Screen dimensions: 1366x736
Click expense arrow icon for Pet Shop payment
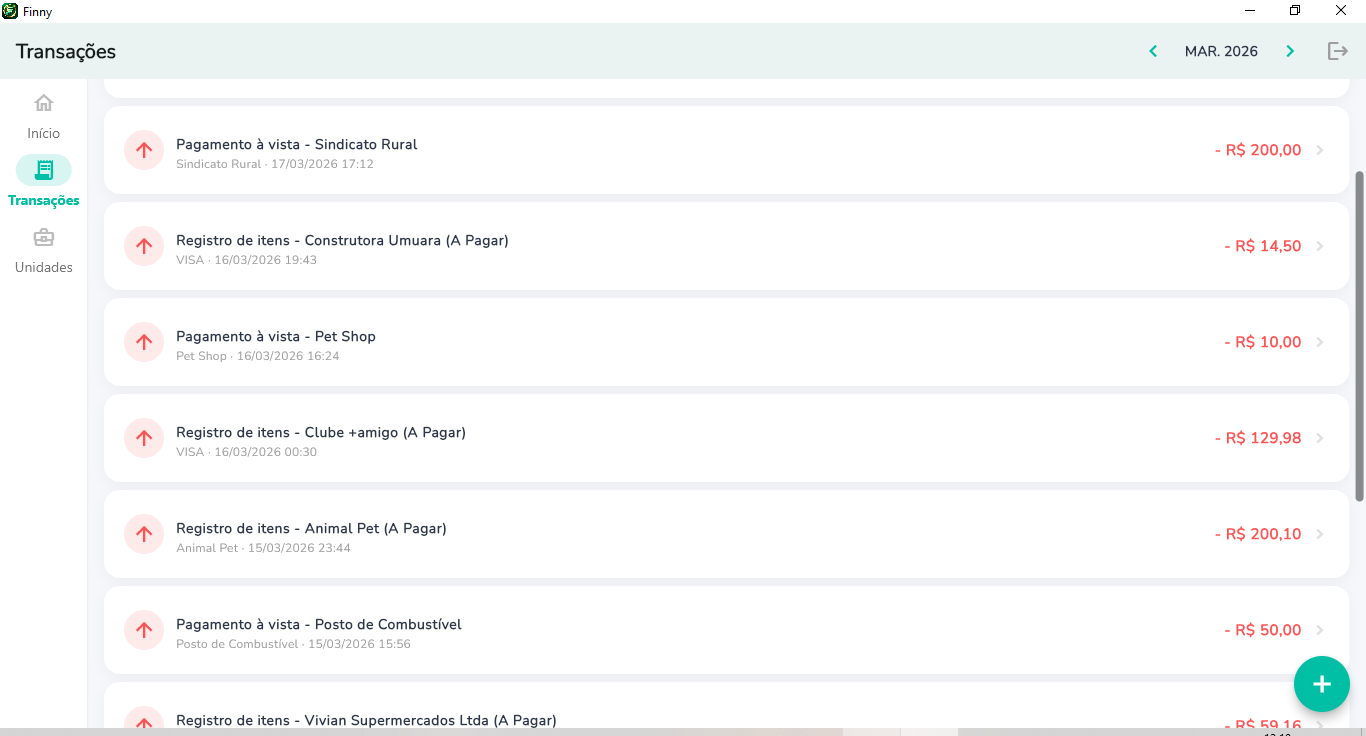coord(144,342)
